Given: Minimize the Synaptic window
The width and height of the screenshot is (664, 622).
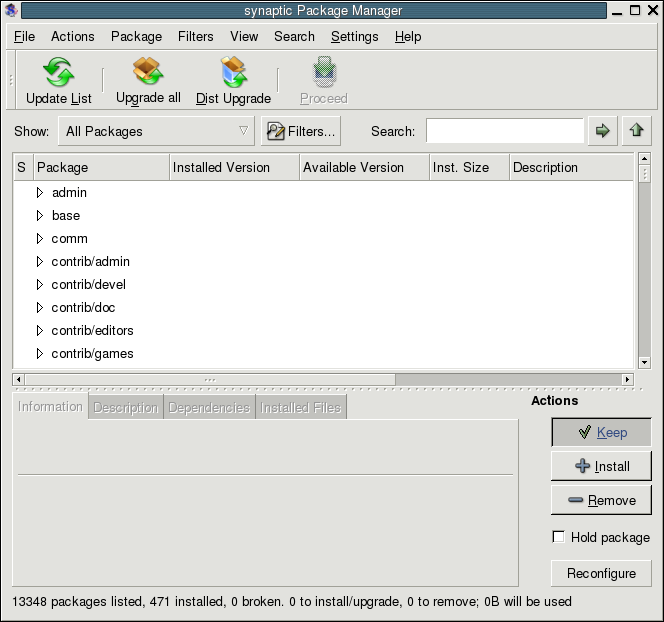Looking at the screenshot, I should (617, 12).
